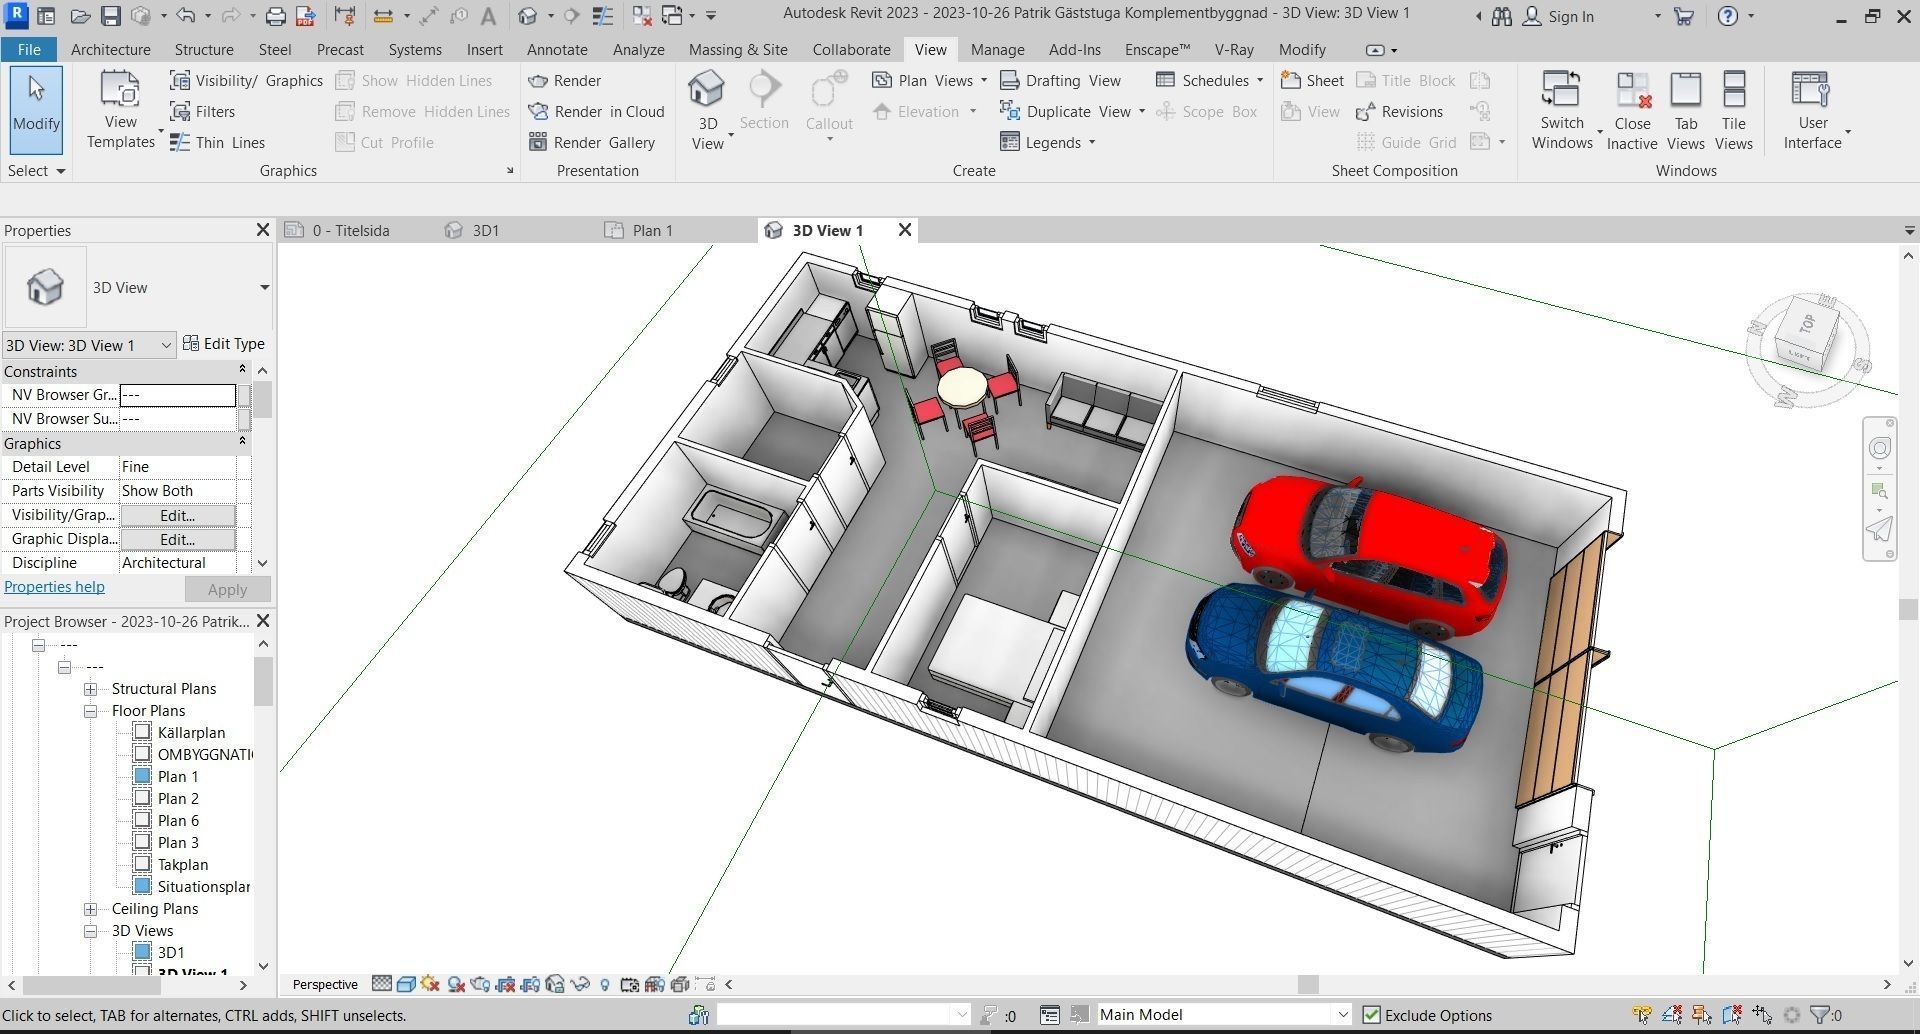The height and width of the screenshot is (1034, 1920).
Task: Undo the last action in Quick Access
Action: [185, 16]
